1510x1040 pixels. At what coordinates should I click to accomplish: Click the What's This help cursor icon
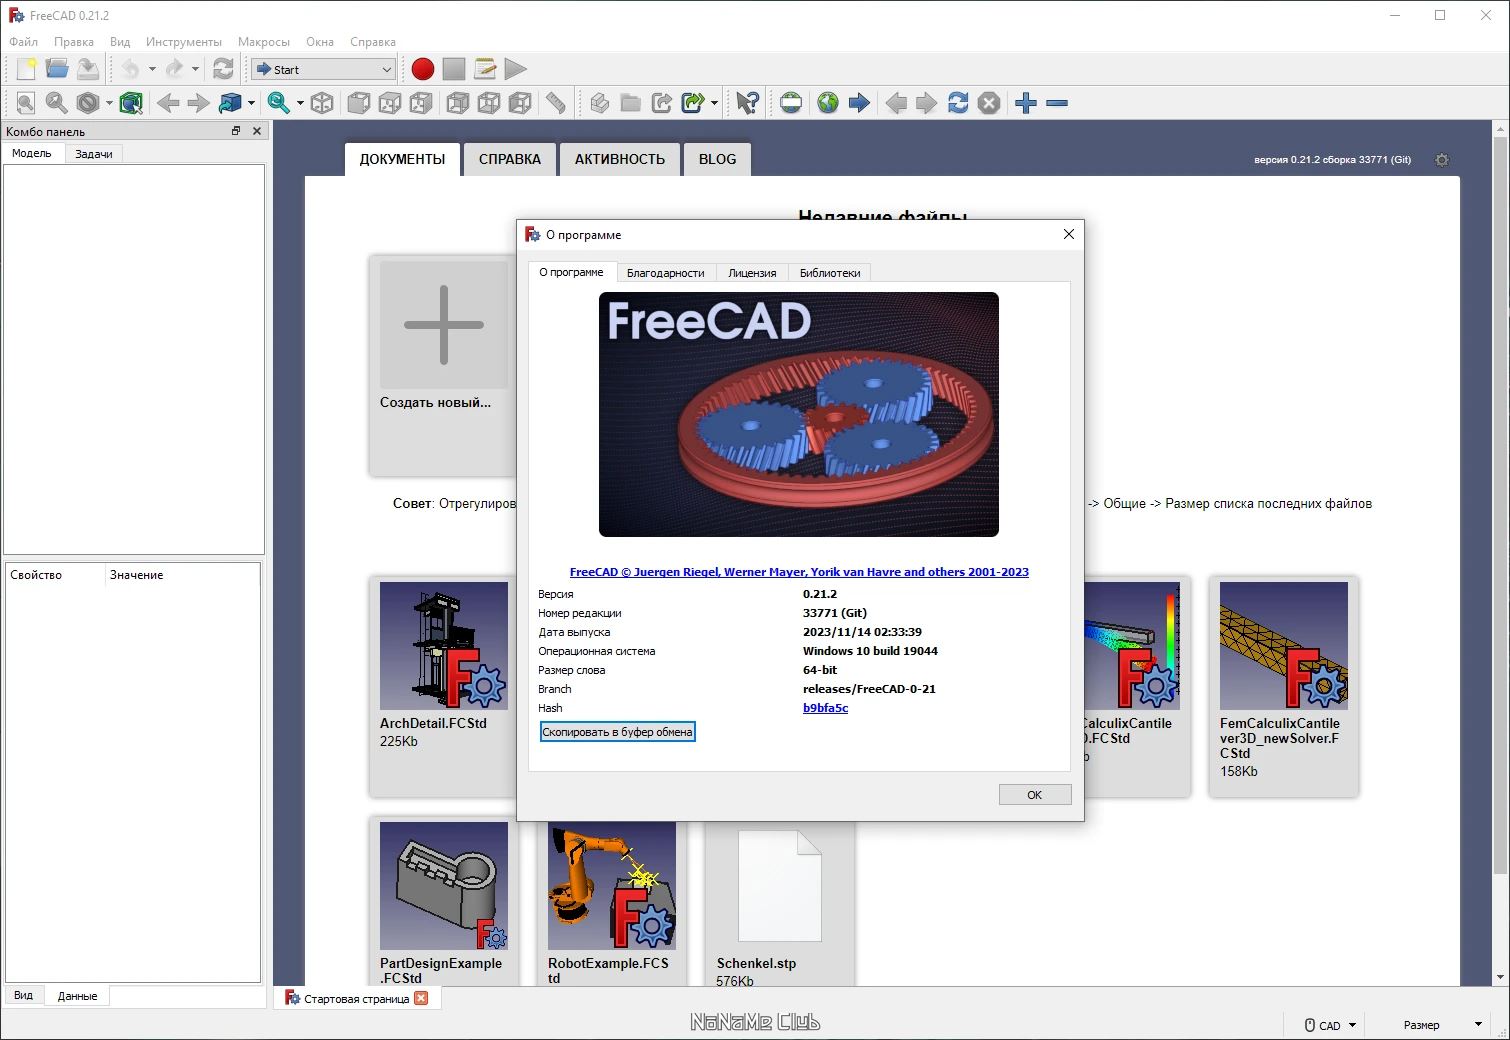click(x=748, y=103)
